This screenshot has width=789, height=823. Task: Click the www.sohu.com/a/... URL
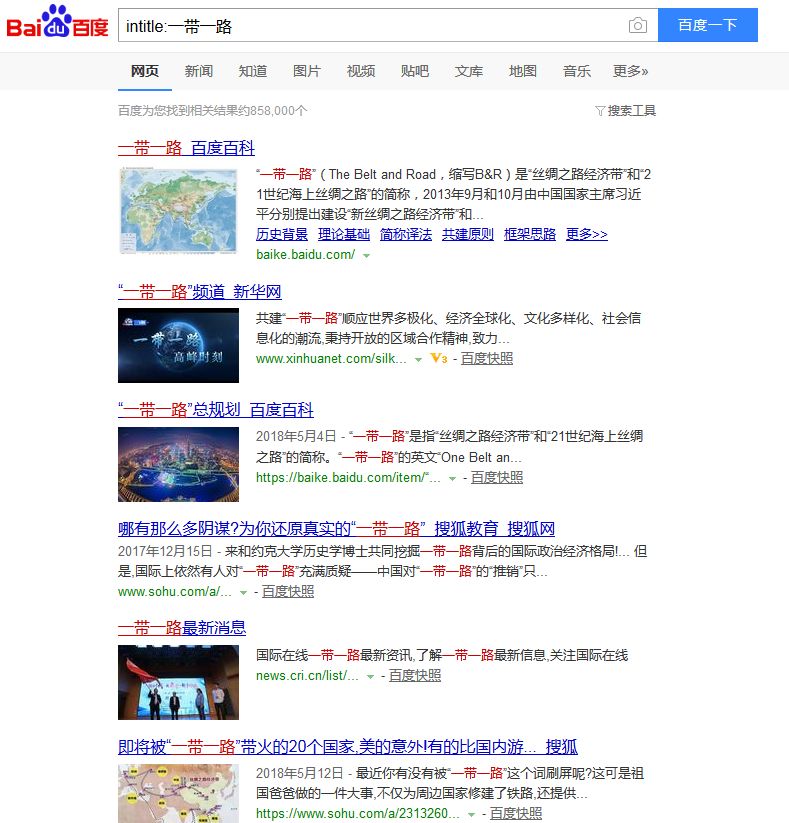[175, 592]
